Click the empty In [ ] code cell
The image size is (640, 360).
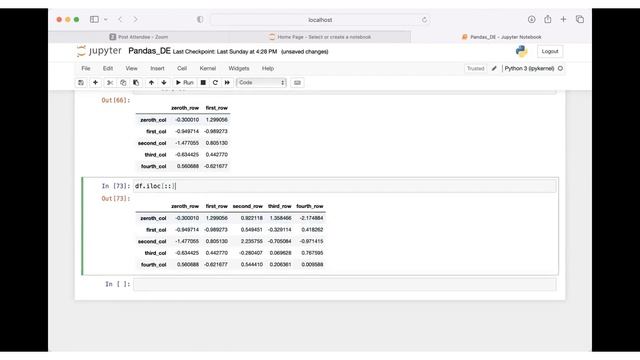(344, 284)
